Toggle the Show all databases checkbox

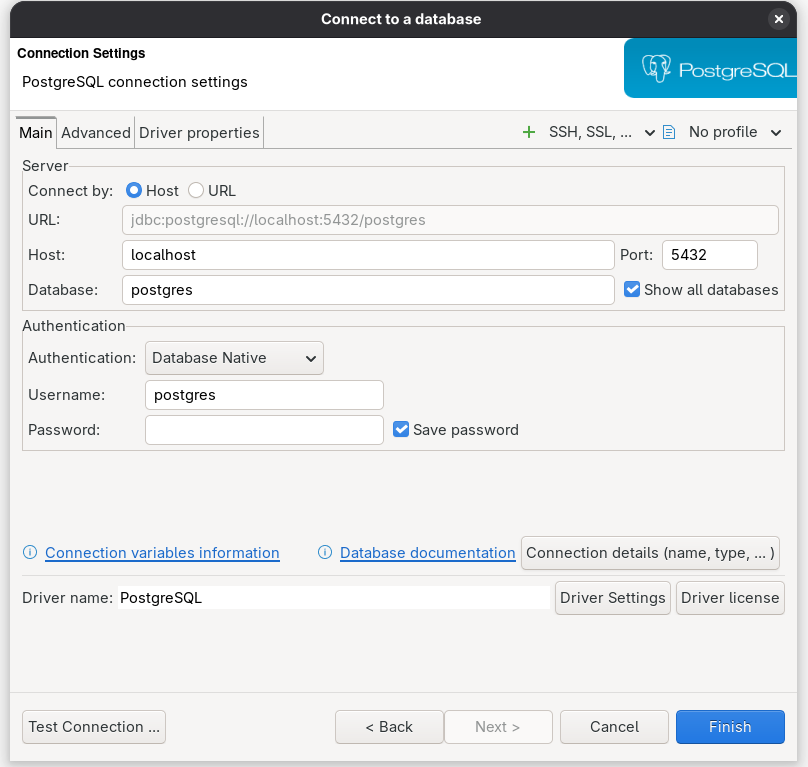tap(632, 289)
